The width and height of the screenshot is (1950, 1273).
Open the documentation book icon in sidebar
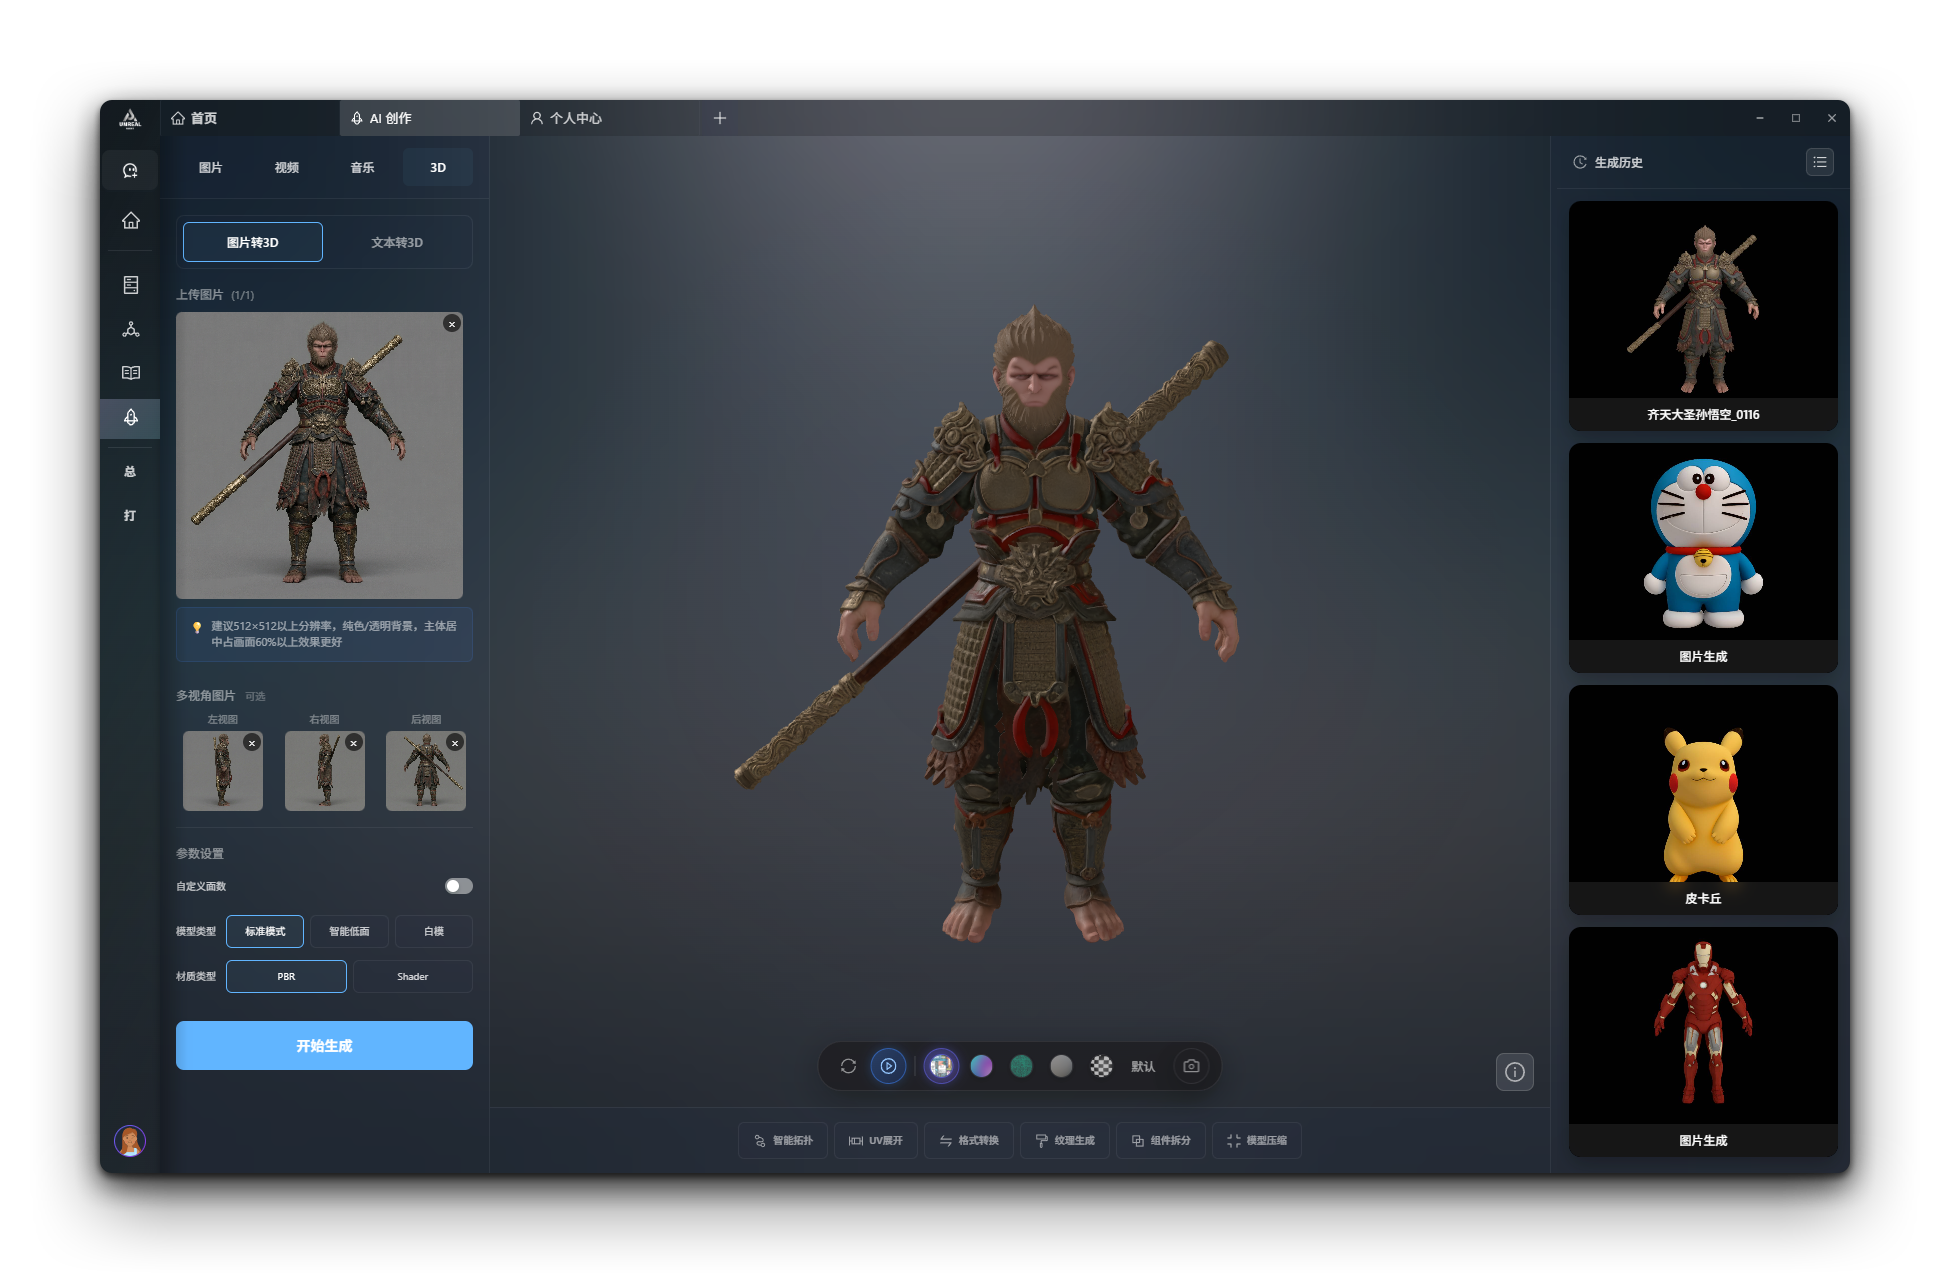pos(130,372)
